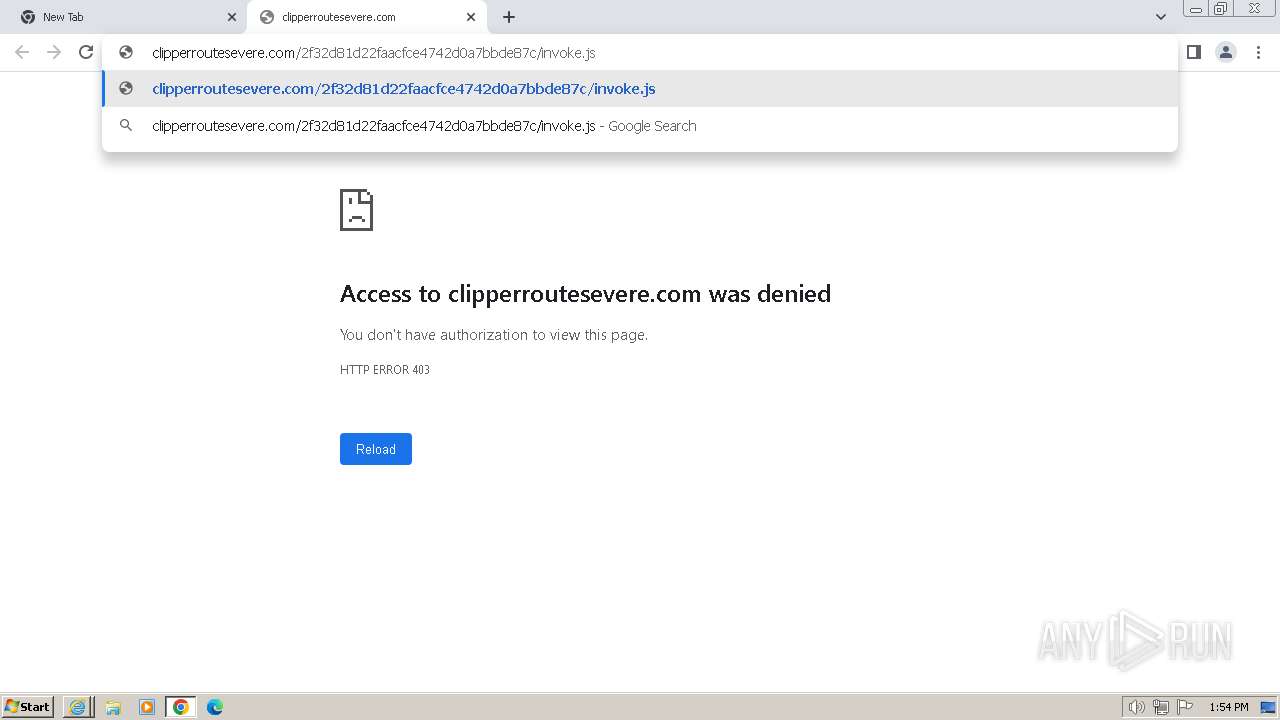The width and height of the screenshot is (1280, 720).
Task: Click the network tray icon
Action: (x=1161, y=707)
